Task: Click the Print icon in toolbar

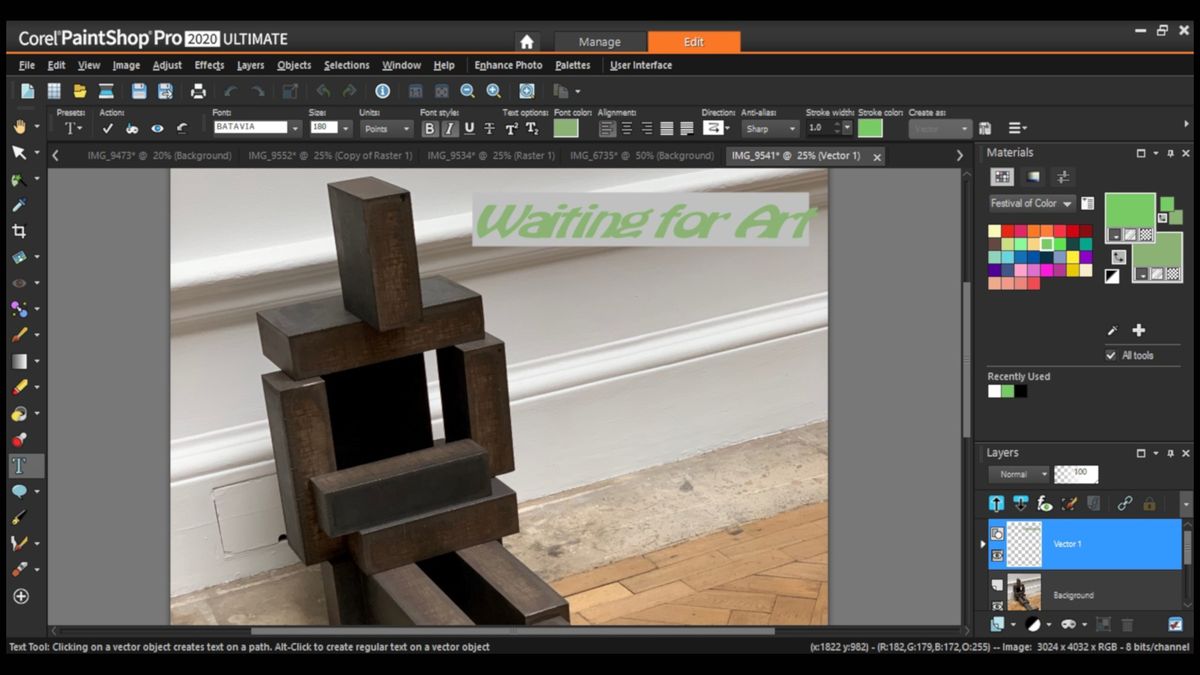Action: [x=198, y=91]
